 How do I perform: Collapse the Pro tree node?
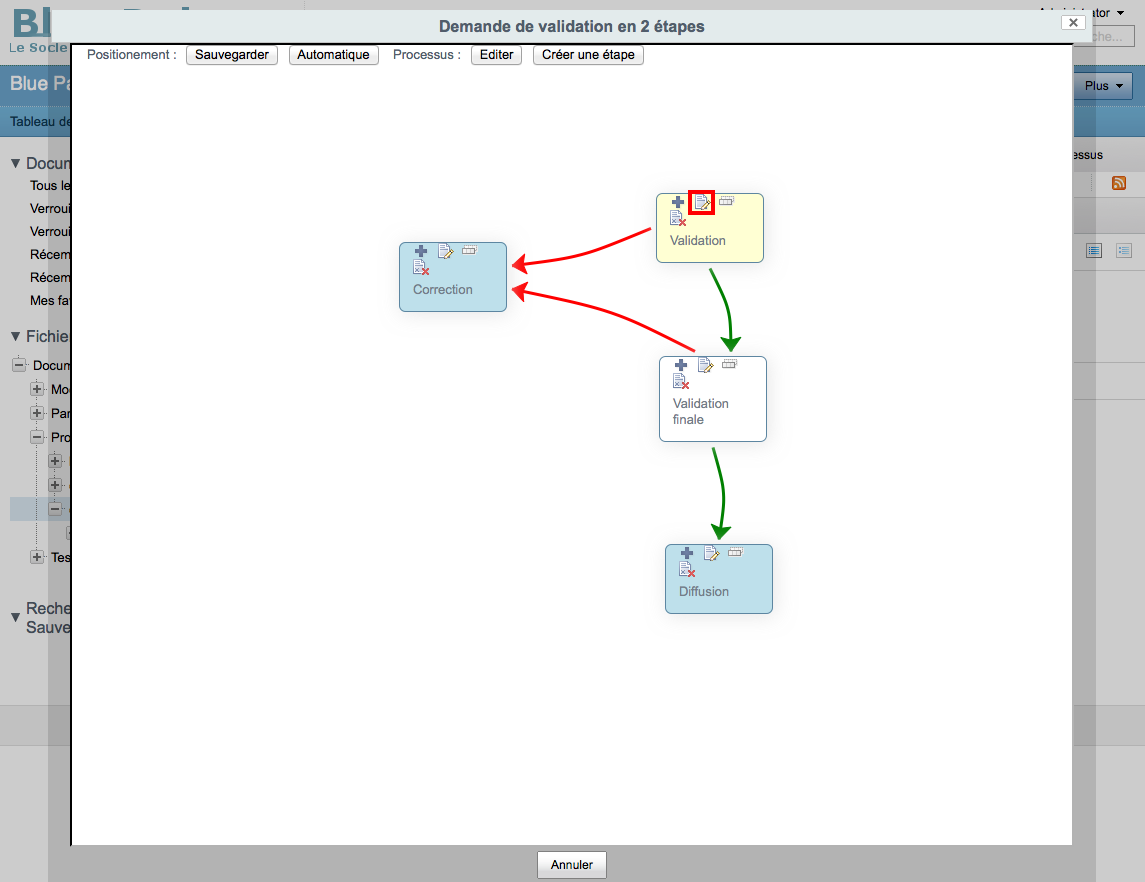pyautogui.click(x=37, y=437)
